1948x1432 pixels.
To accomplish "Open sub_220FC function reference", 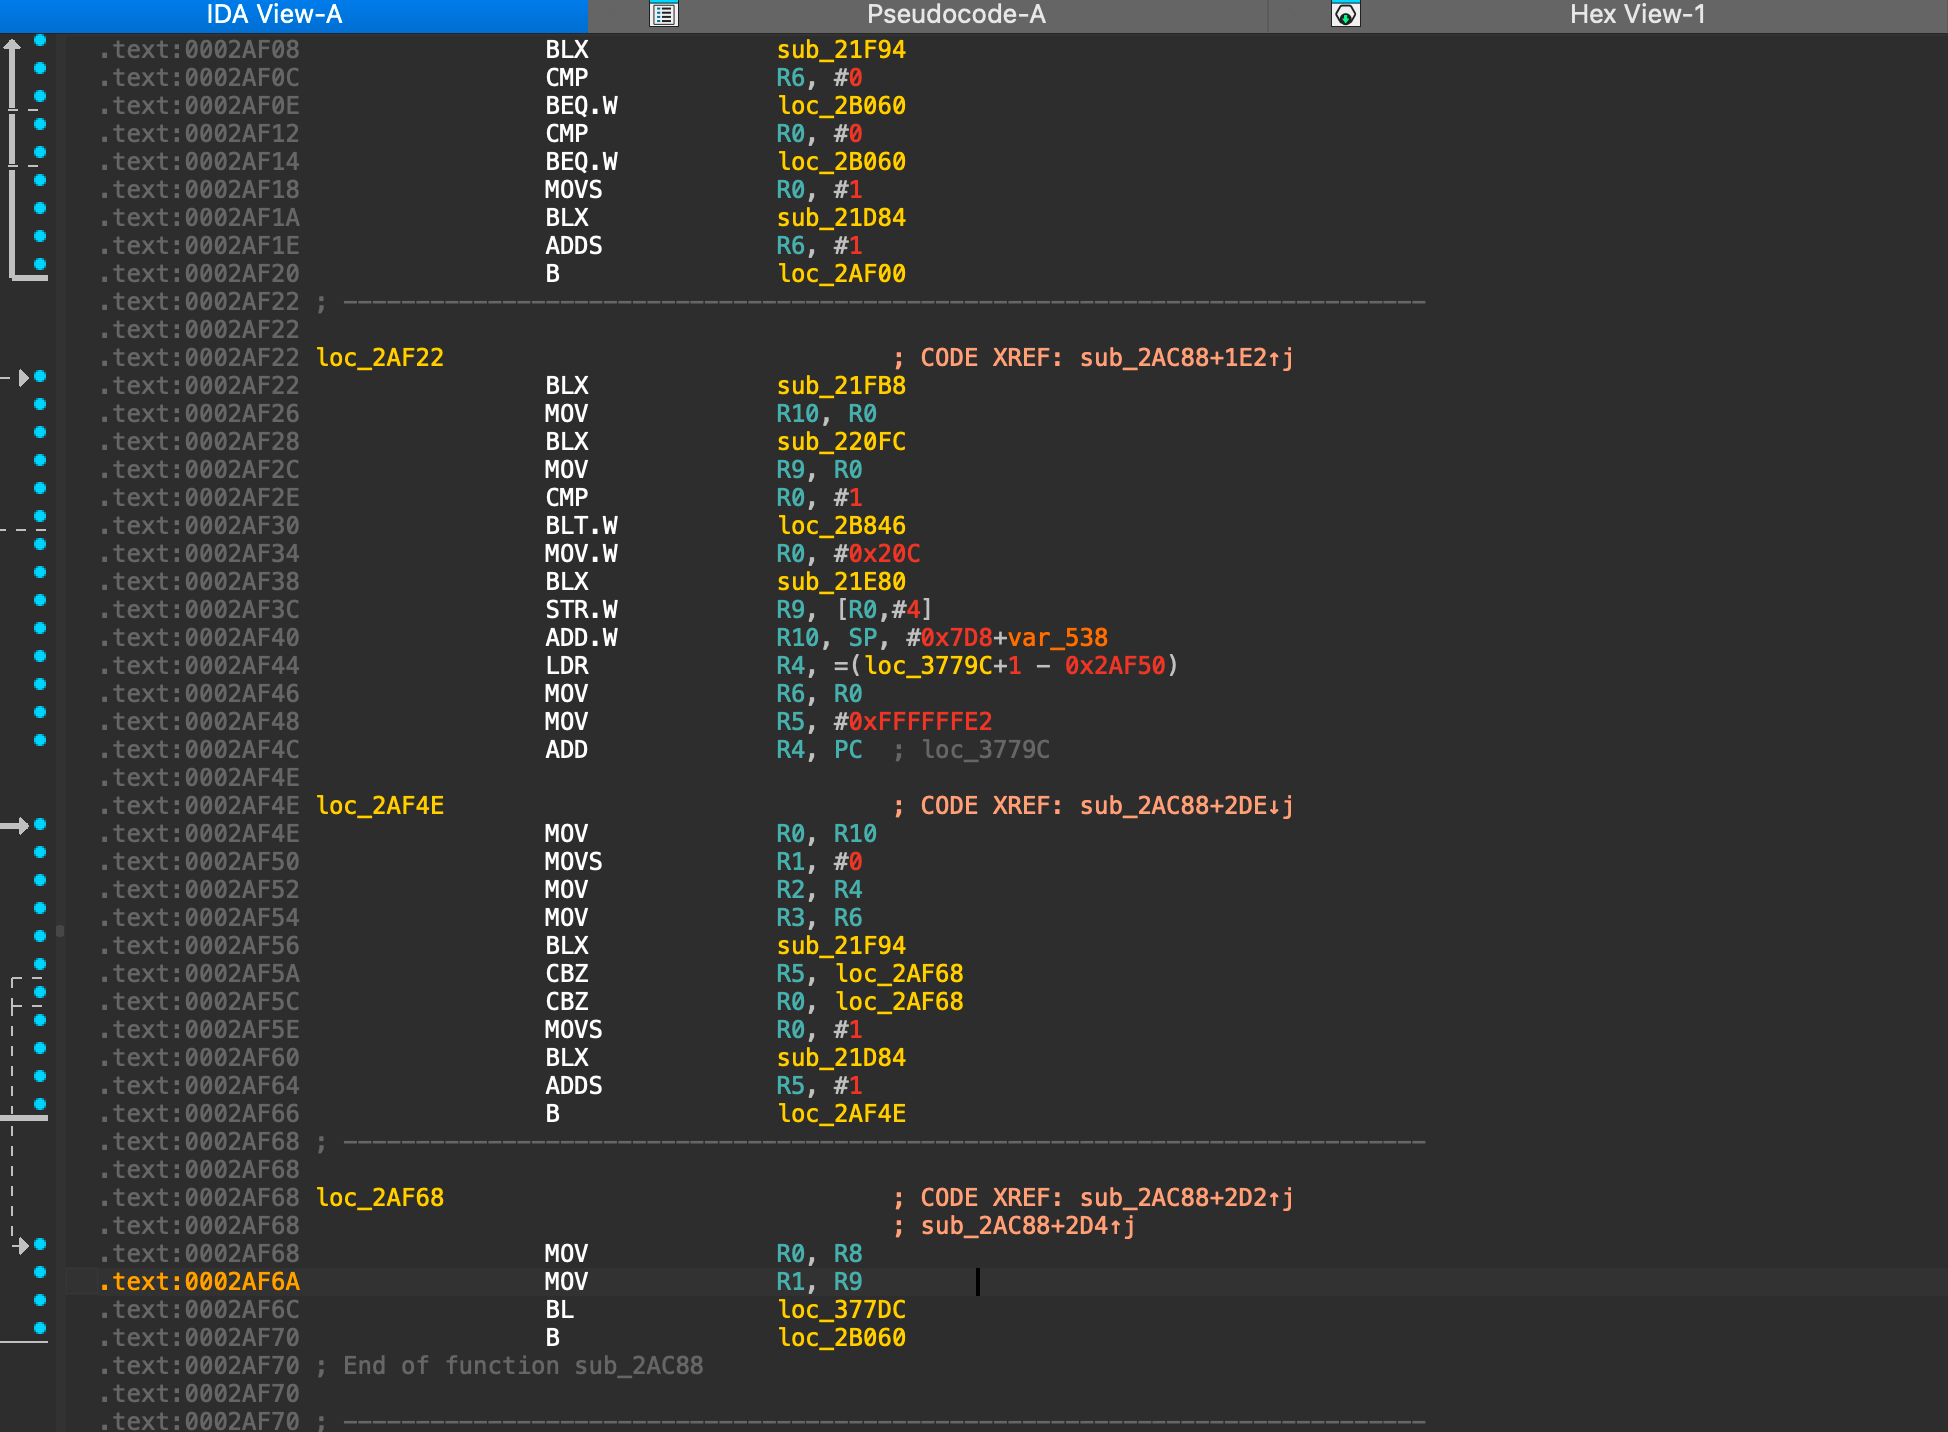I will click(x=841, y=441).
